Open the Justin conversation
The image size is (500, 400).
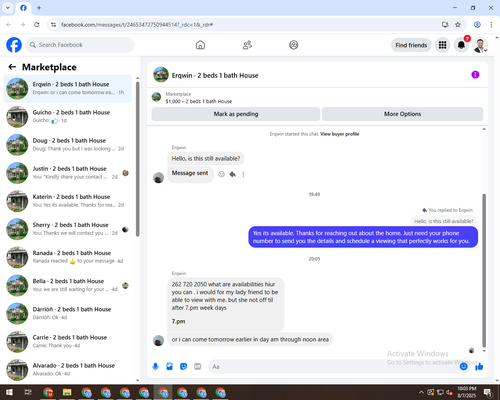pyautogui.click(x=67, y=173)
